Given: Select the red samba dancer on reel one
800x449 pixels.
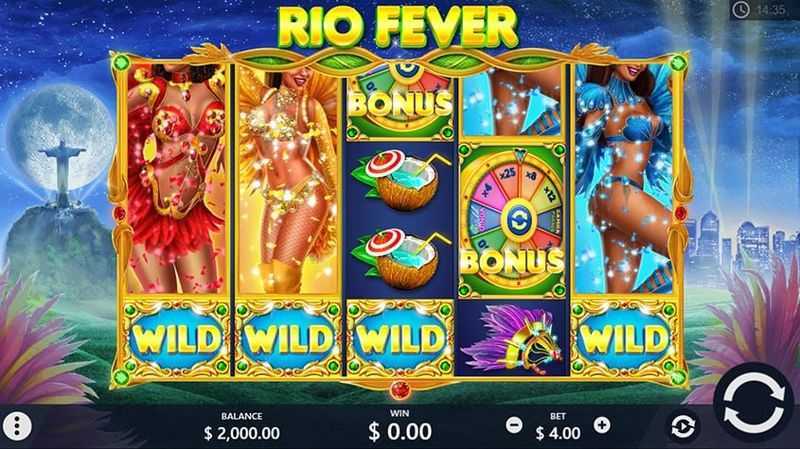Looking at the screenshot, I should (x=175, y=179).
